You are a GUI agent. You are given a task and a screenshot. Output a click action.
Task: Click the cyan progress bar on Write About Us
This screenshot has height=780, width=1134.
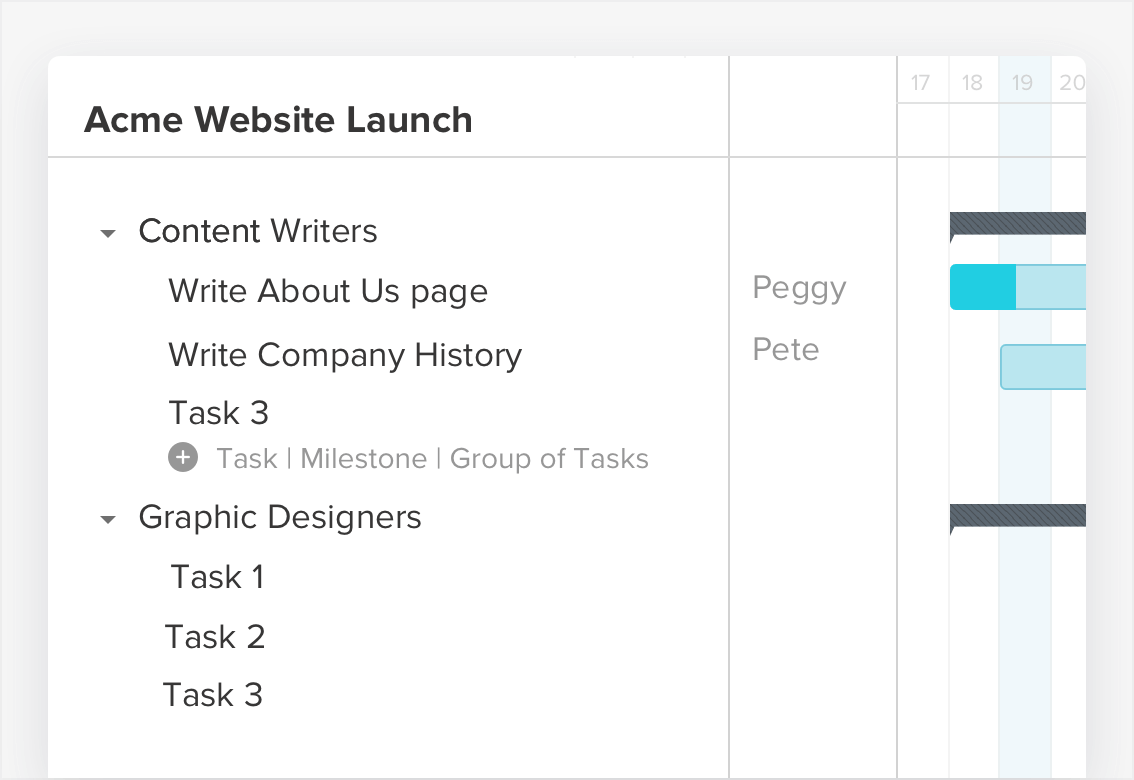click(983, 287)
